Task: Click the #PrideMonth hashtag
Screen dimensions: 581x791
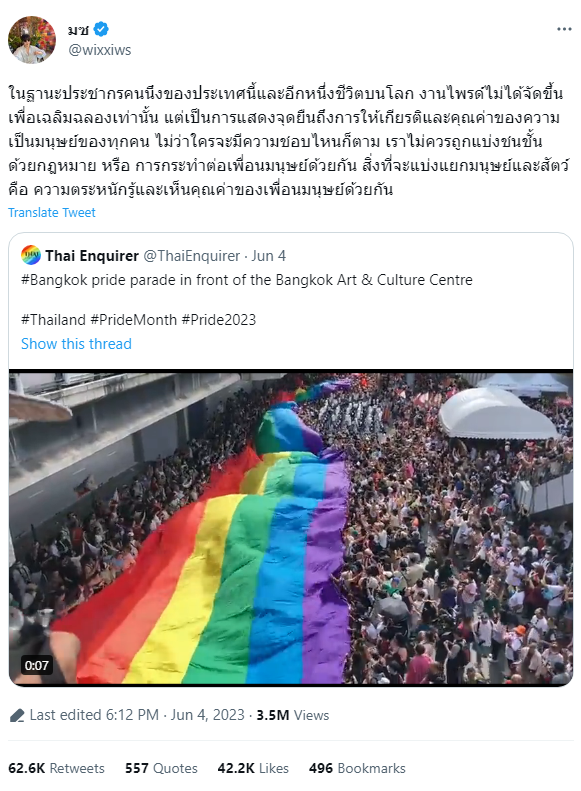Action: (134, 320)
